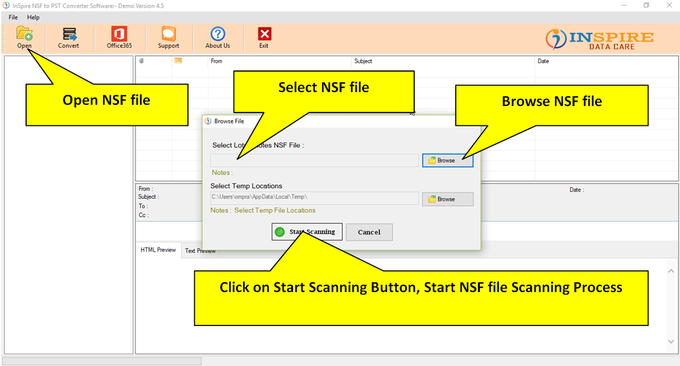Click the app icon in title bar
Viewport: 680px width, 366px height.
[x=6, y=6]
